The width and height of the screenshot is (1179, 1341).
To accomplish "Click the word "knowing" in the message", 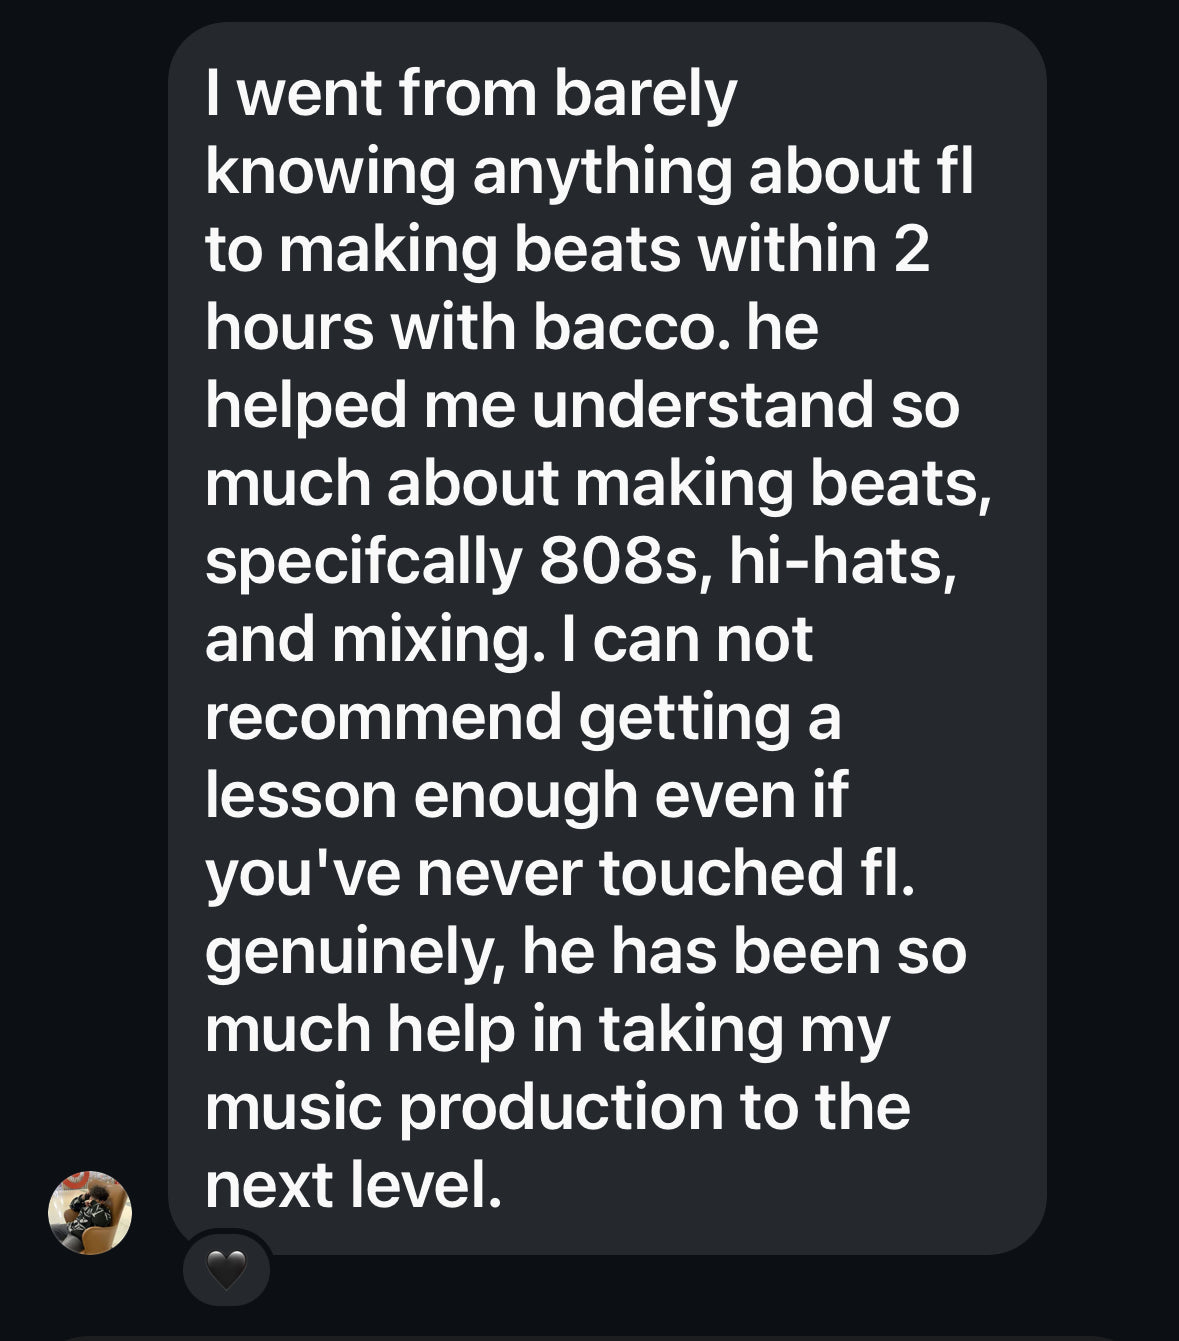I will coord(330,173).
